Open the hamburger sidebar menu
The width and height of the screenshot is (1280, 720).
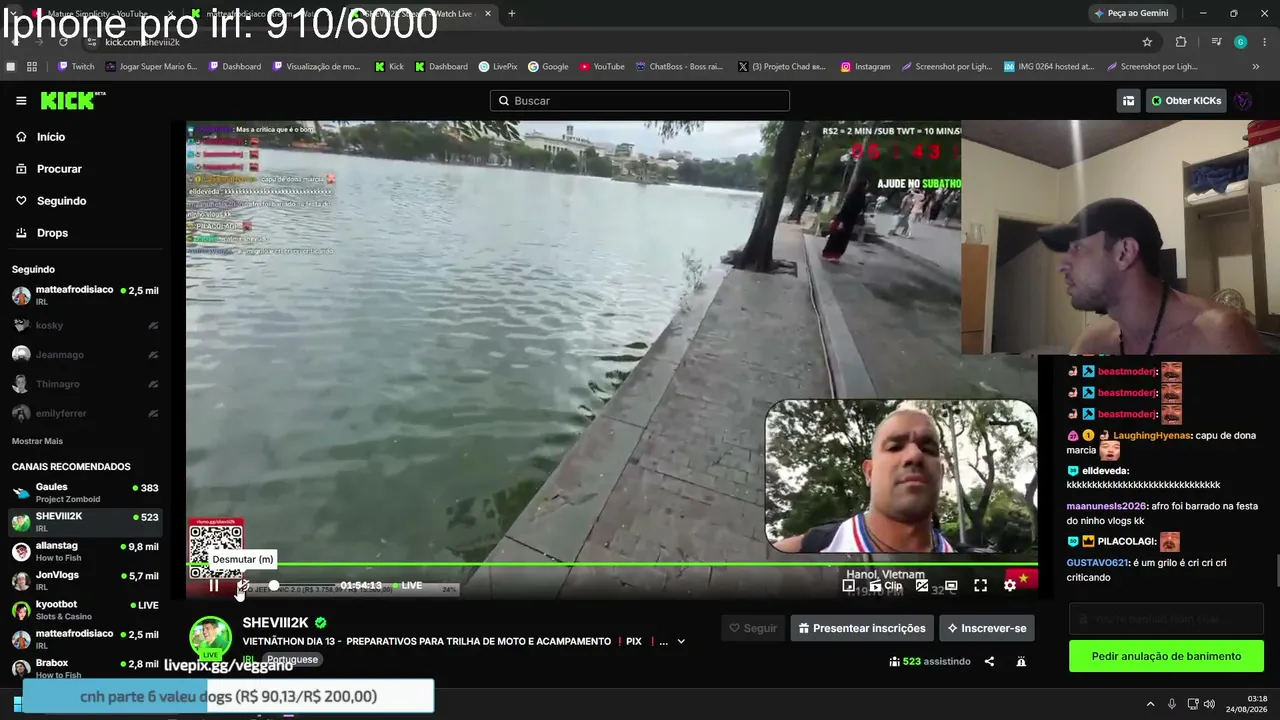point(21,101)
